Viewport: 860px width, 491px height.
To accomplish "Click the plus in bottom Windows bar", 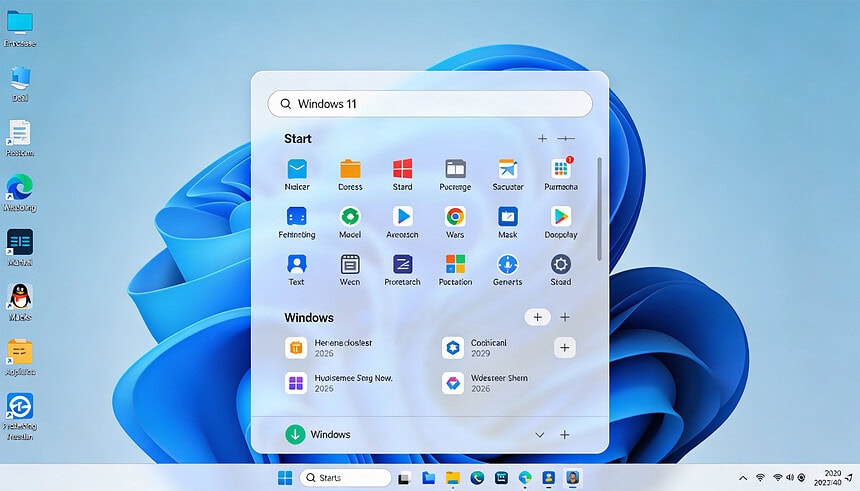I will click(x=564, y=435).
